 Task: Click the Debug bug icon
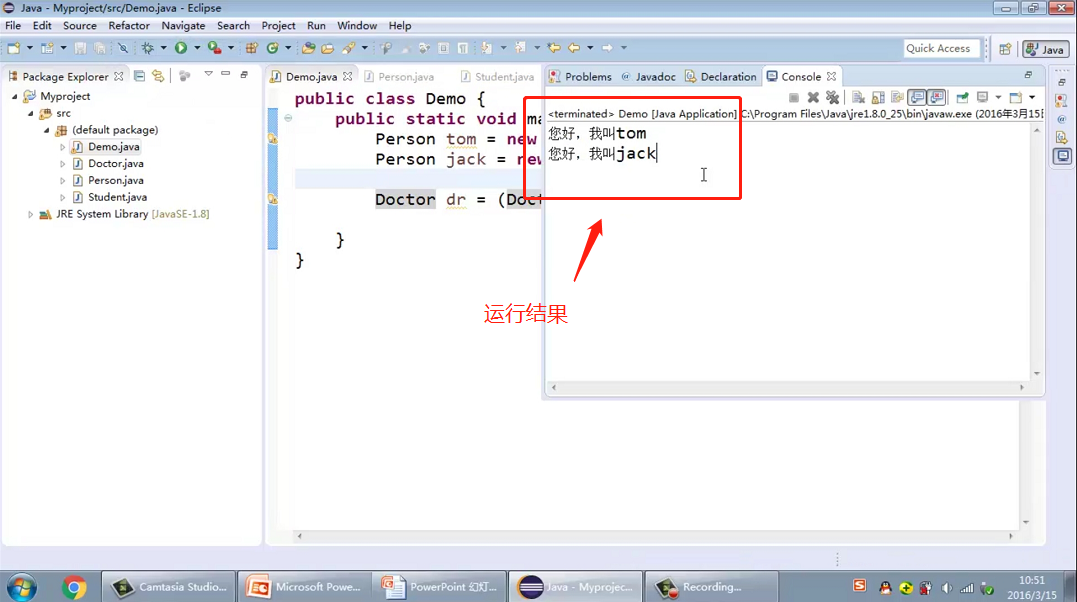point(147,48)
